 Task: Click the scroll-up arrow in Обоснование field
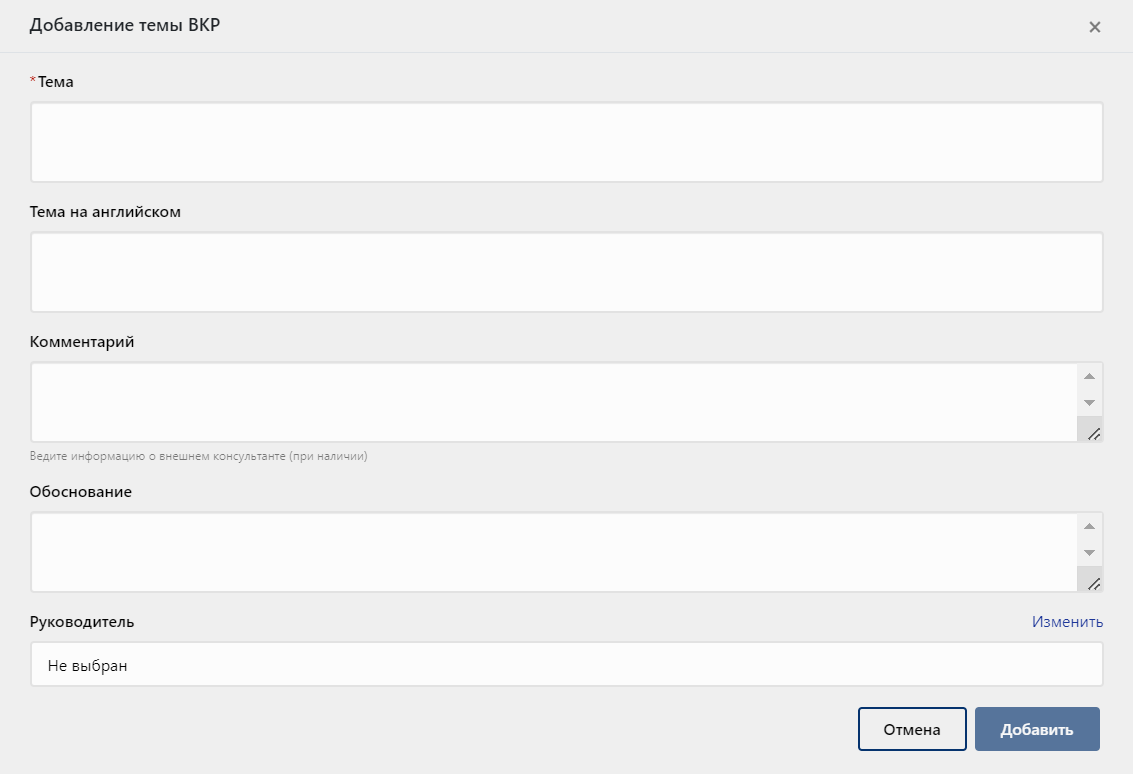click(1089, 527)
